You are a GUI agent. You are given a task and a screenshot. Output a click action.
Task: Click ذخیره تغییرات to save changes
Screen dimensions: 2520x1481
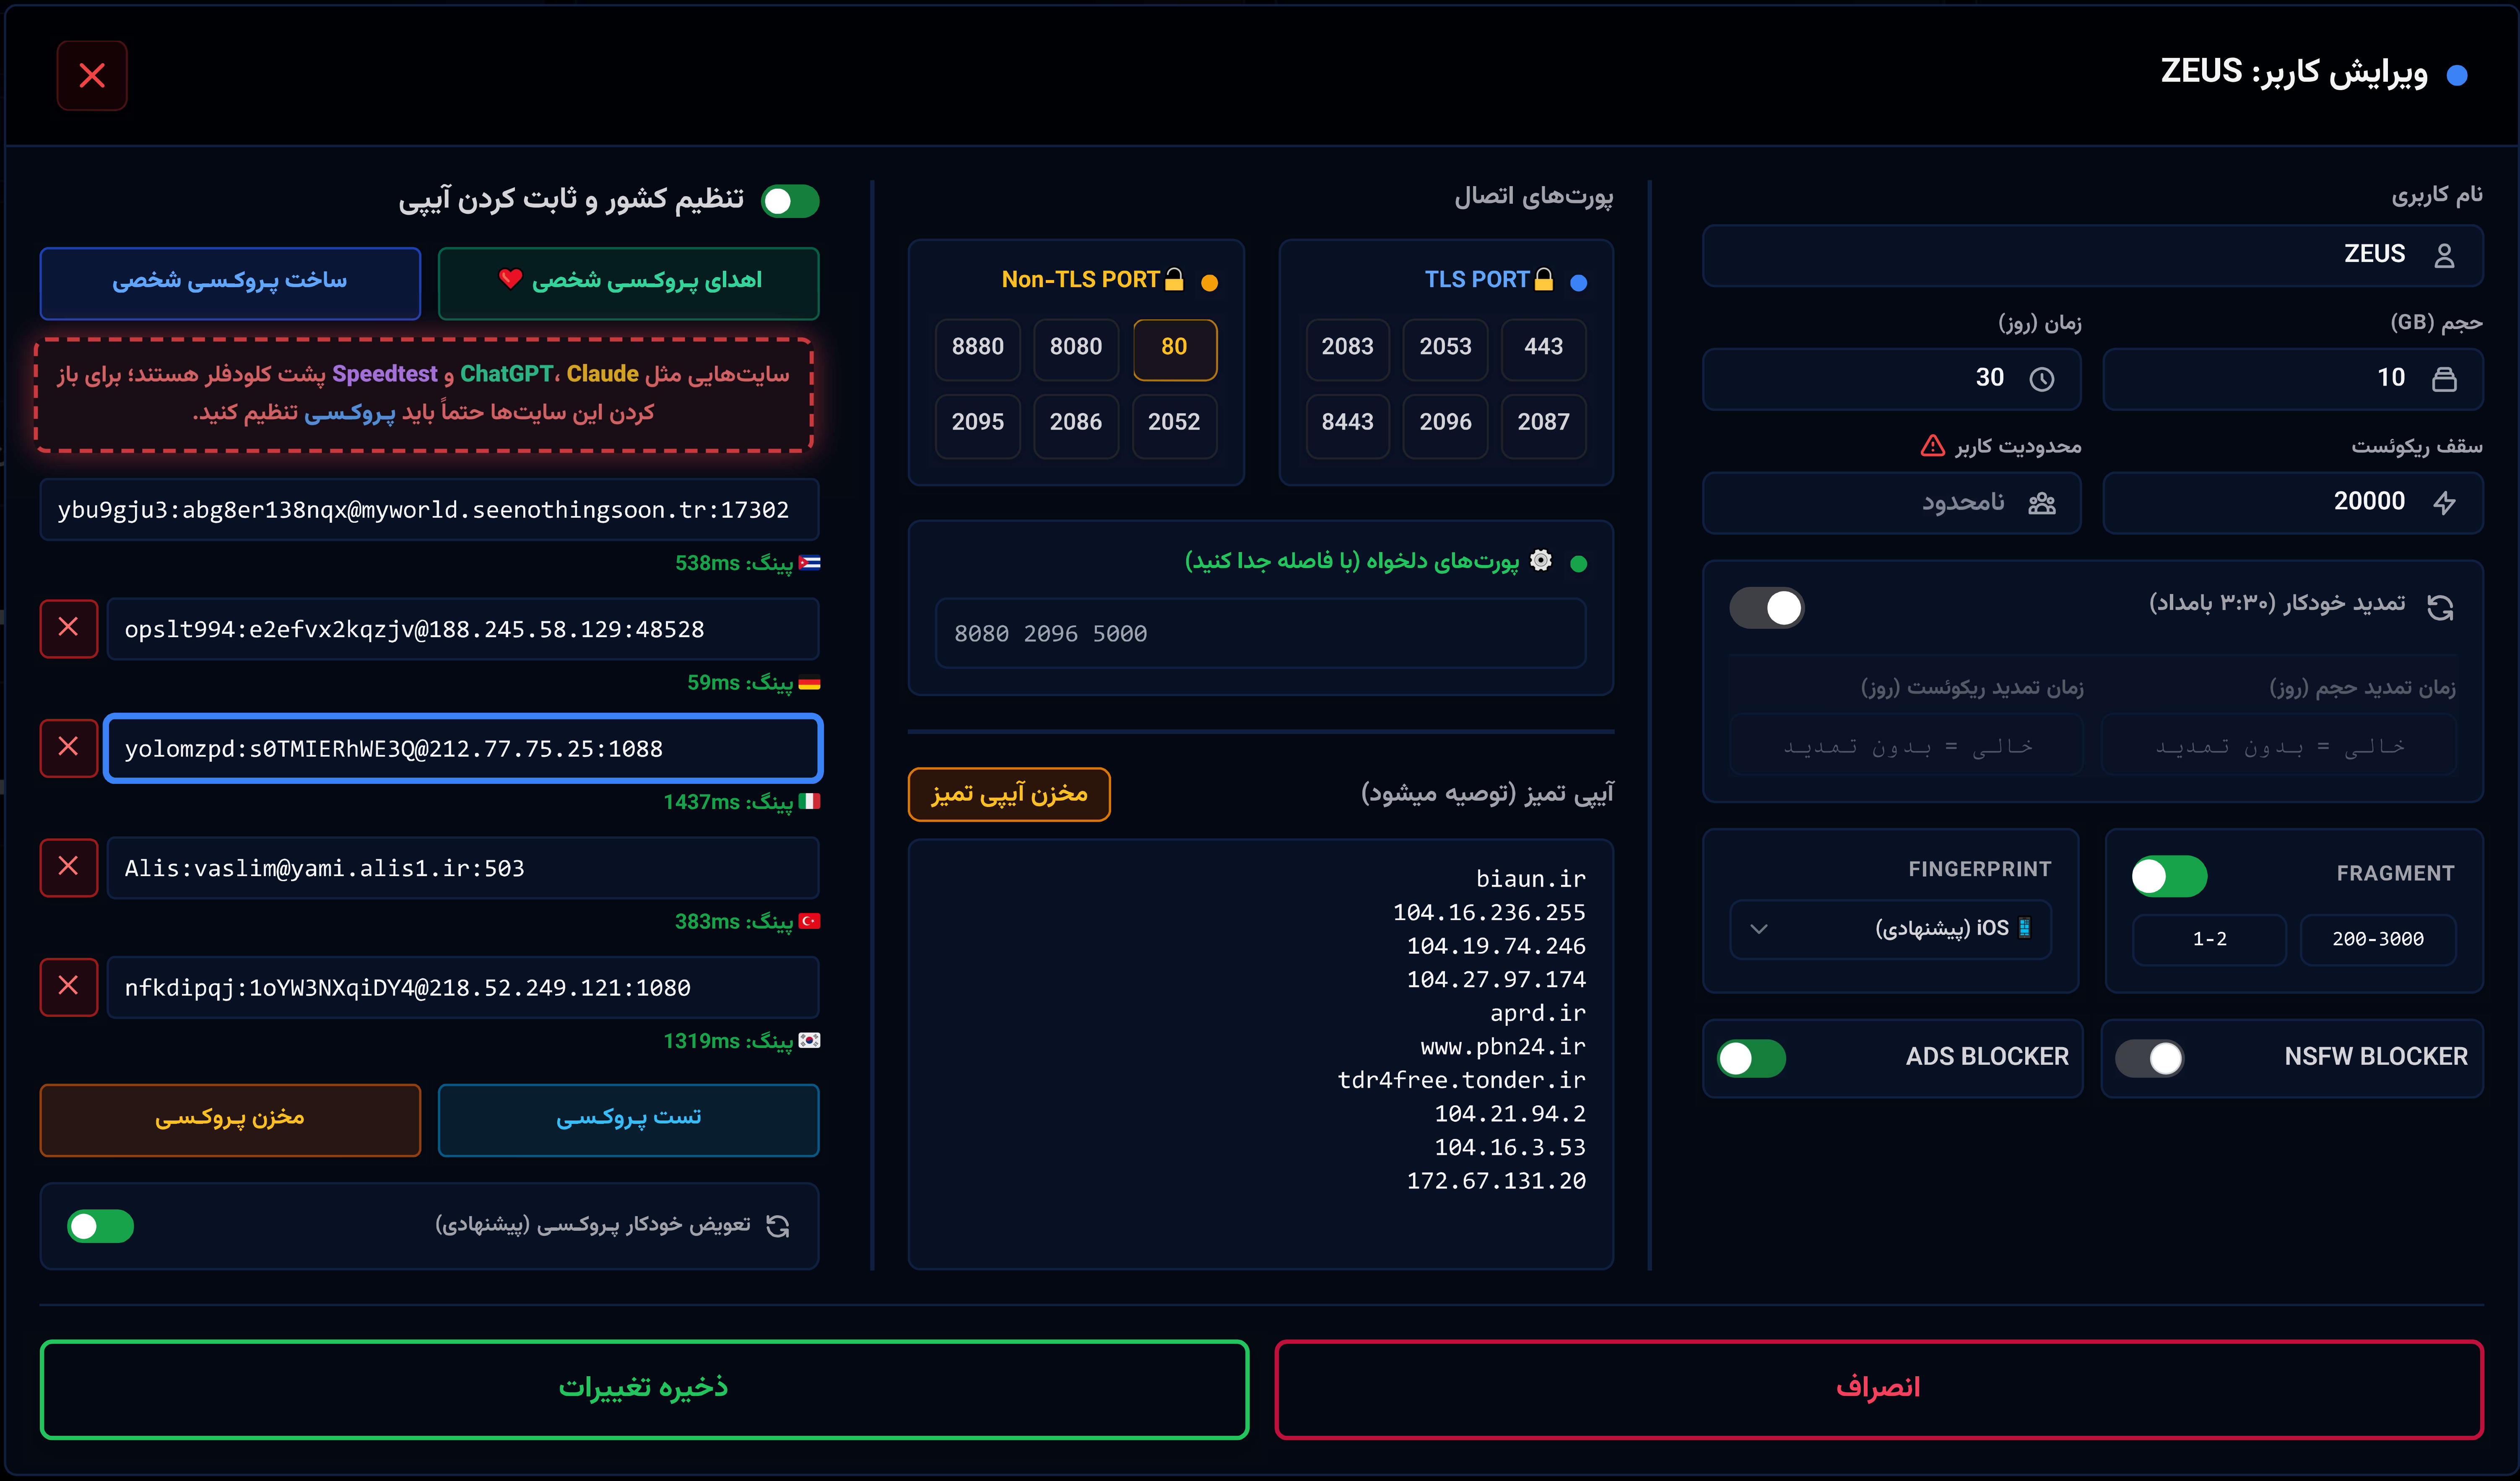(644, 1389)
